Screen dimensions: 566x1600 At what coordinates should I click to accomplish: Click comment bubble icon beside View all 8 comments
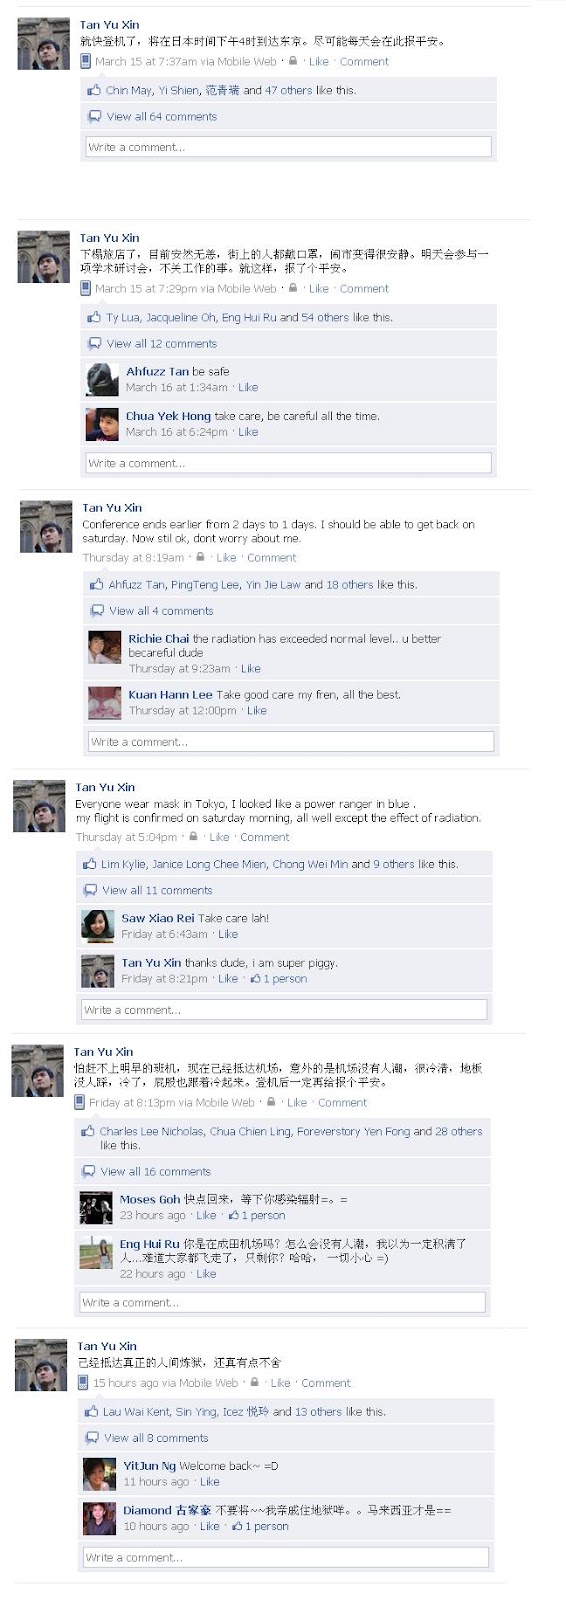click(x=92, y=1438)
